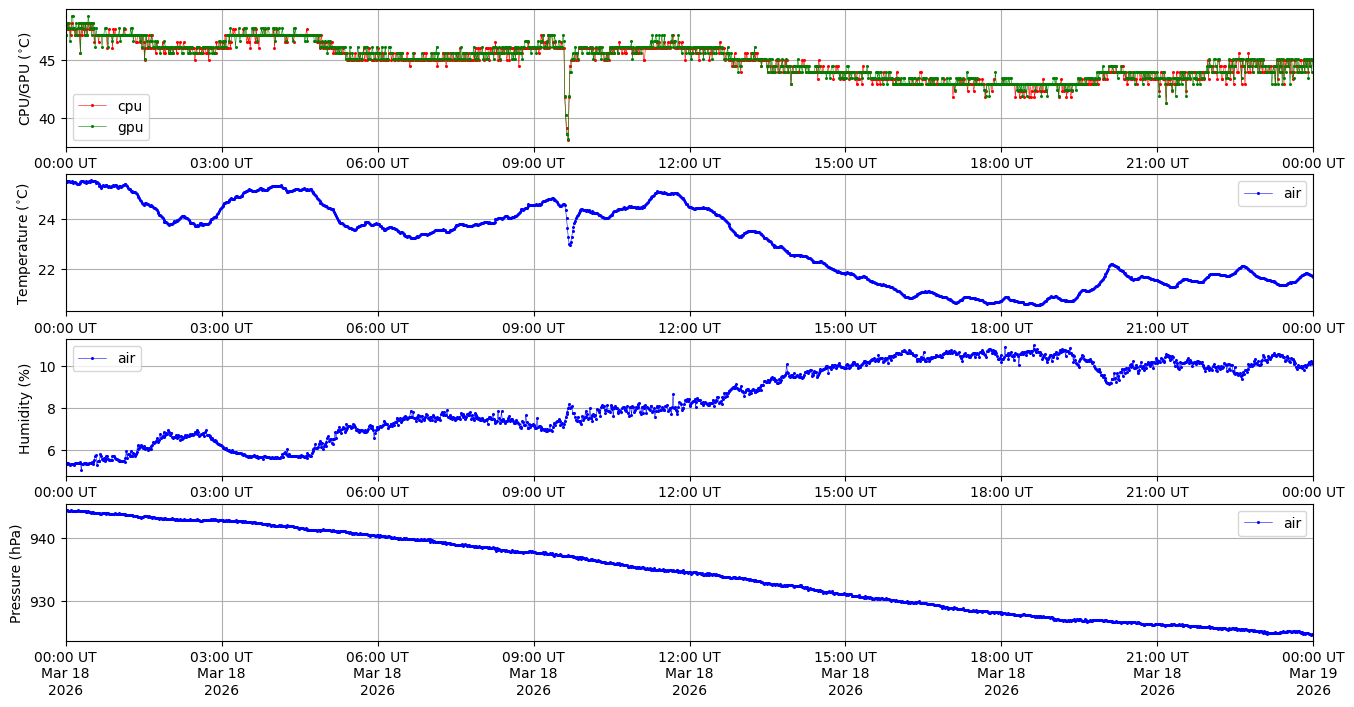
Task: Select the air legend in Humidity plot
Action: pos(107,358)
